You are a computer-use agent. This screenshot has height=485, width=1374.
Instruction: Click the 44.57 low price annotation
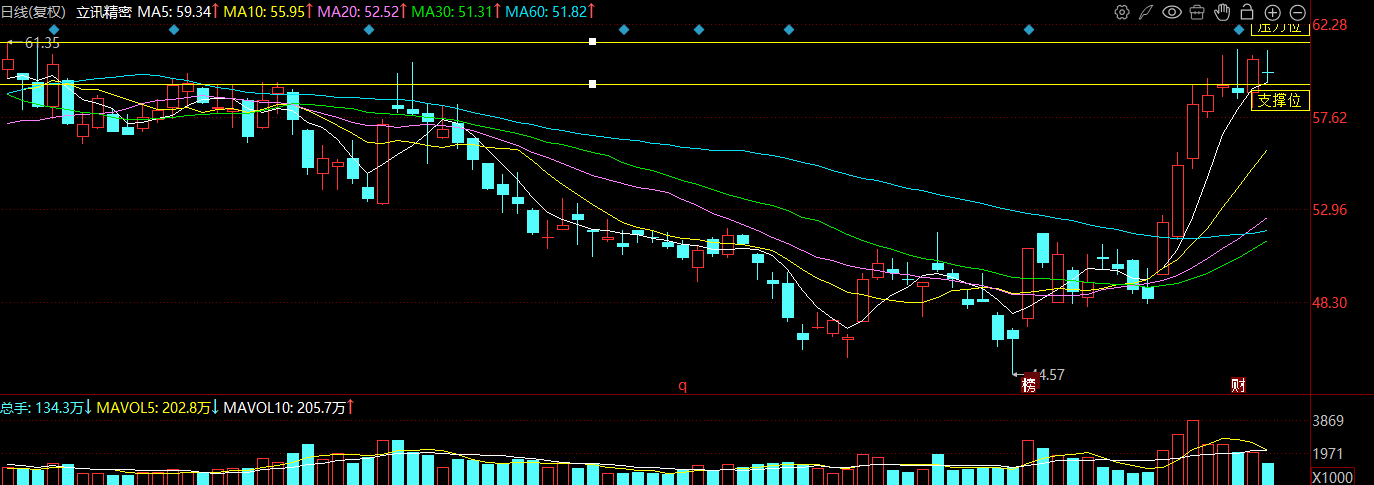pyautogui.click(x=1047, y=375)
